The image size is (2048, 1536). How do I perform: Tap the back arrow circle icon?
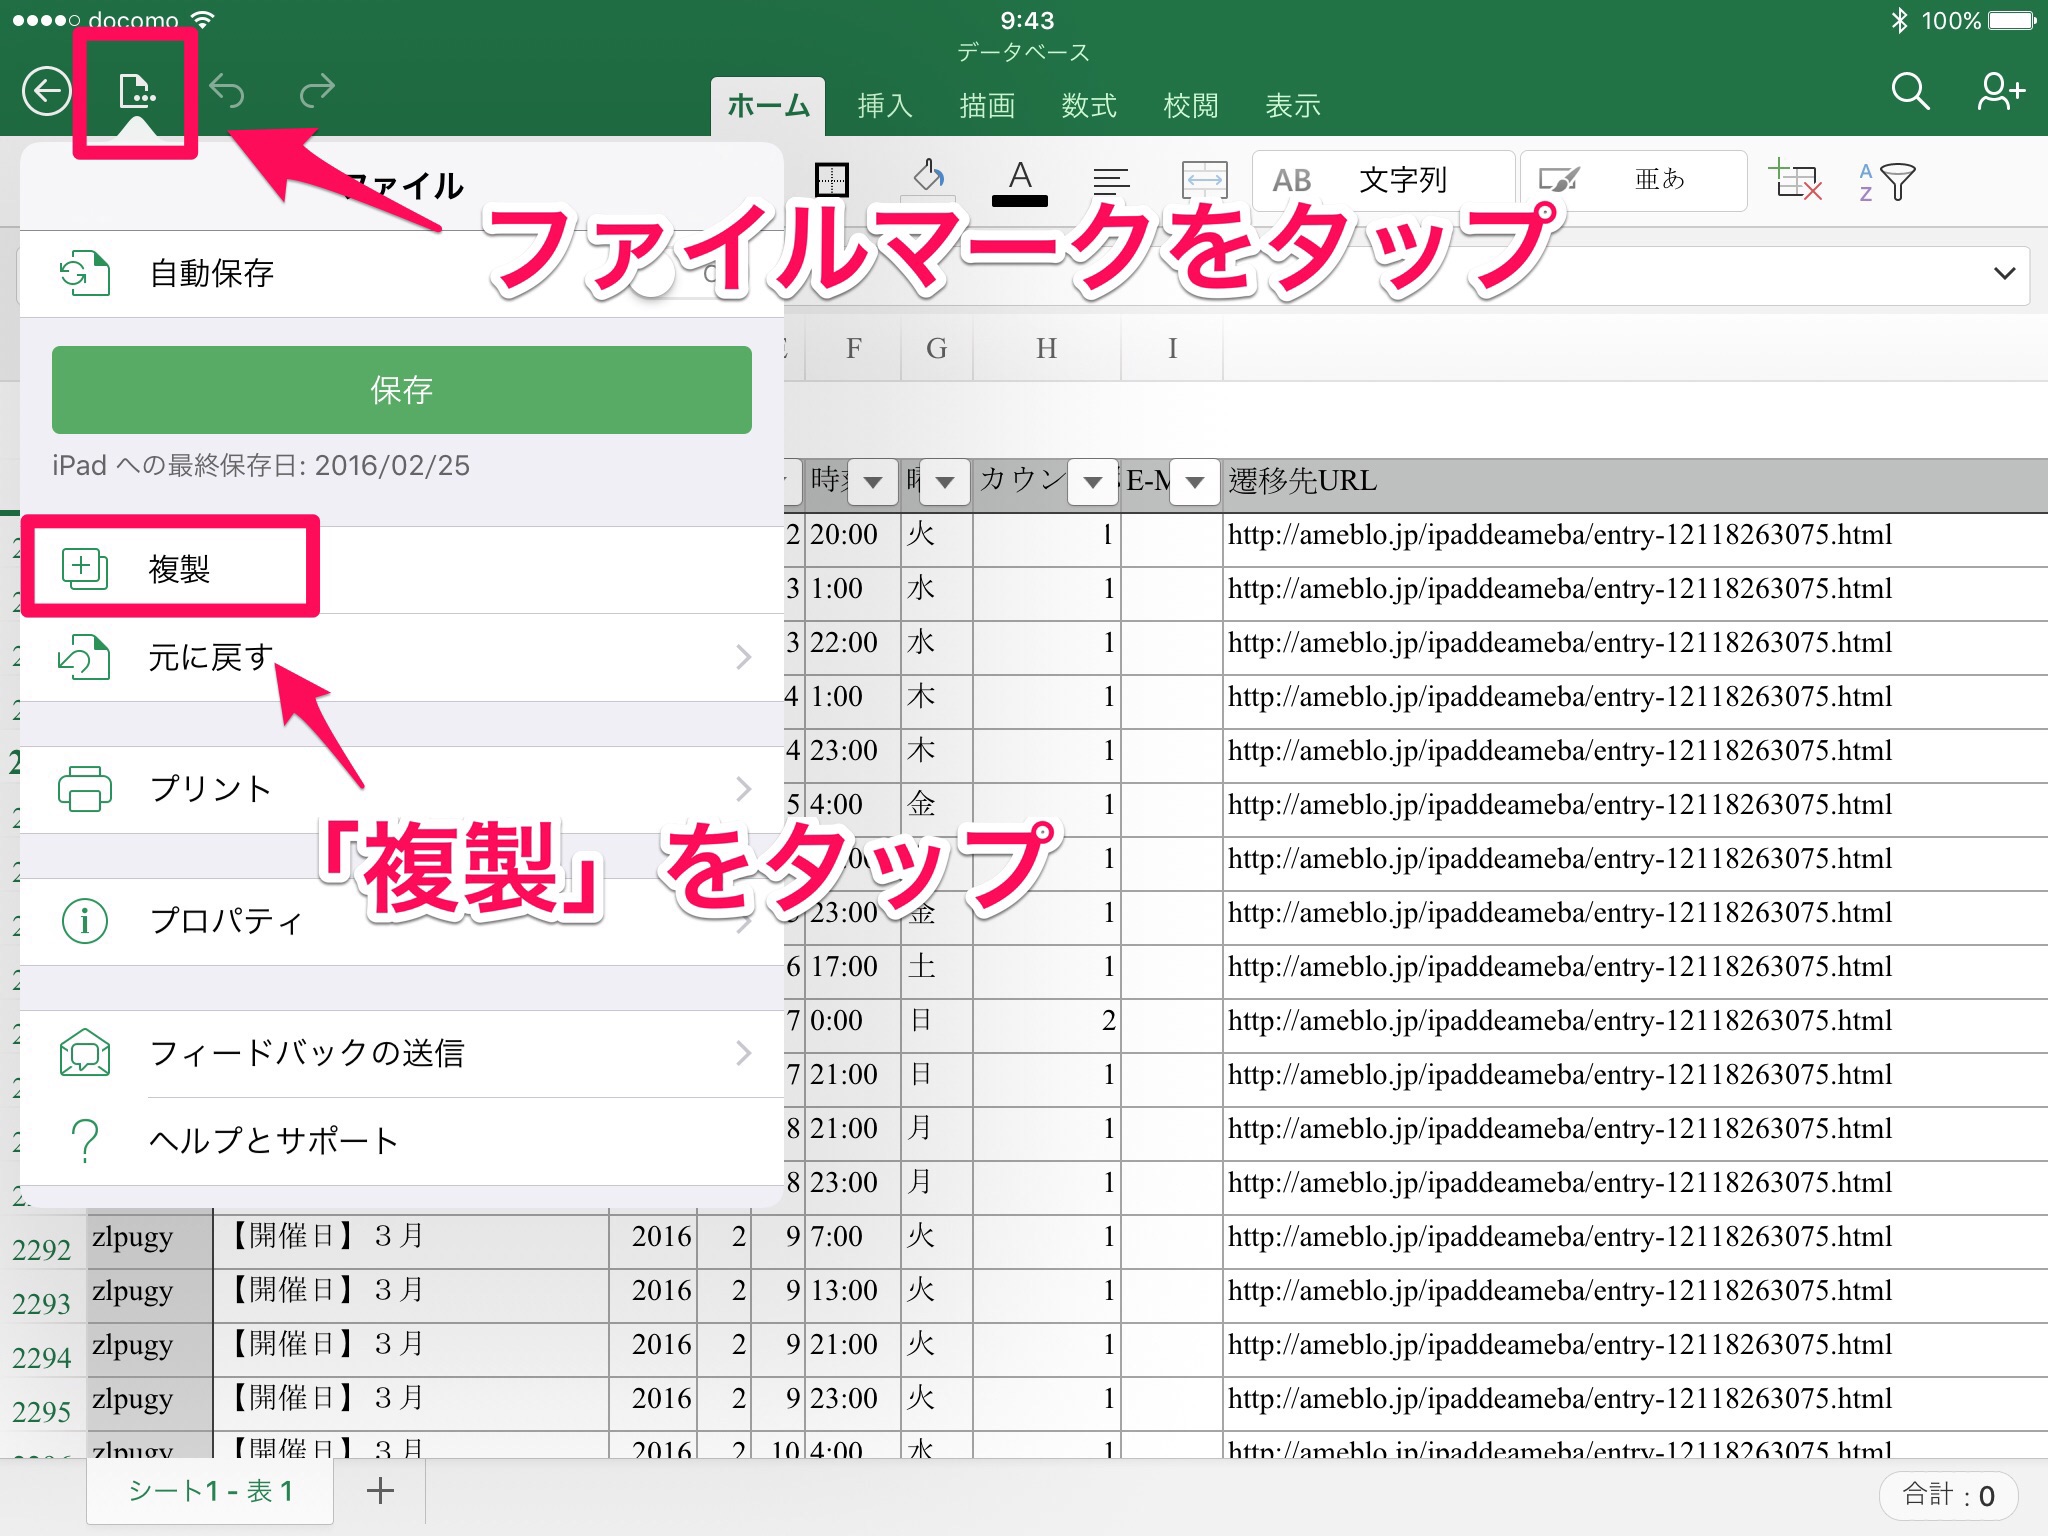point(47,92)
